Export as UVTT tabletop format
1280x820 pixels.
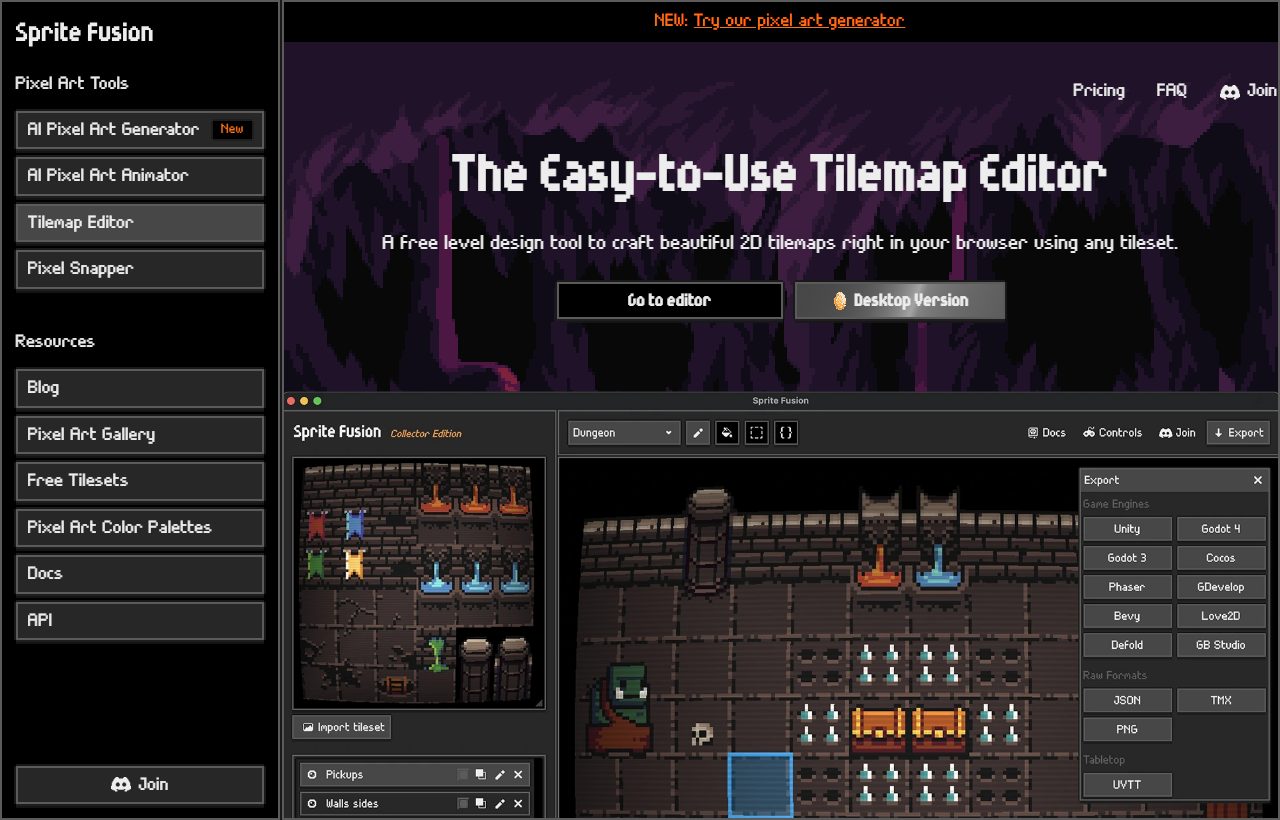click(1127, 785)
